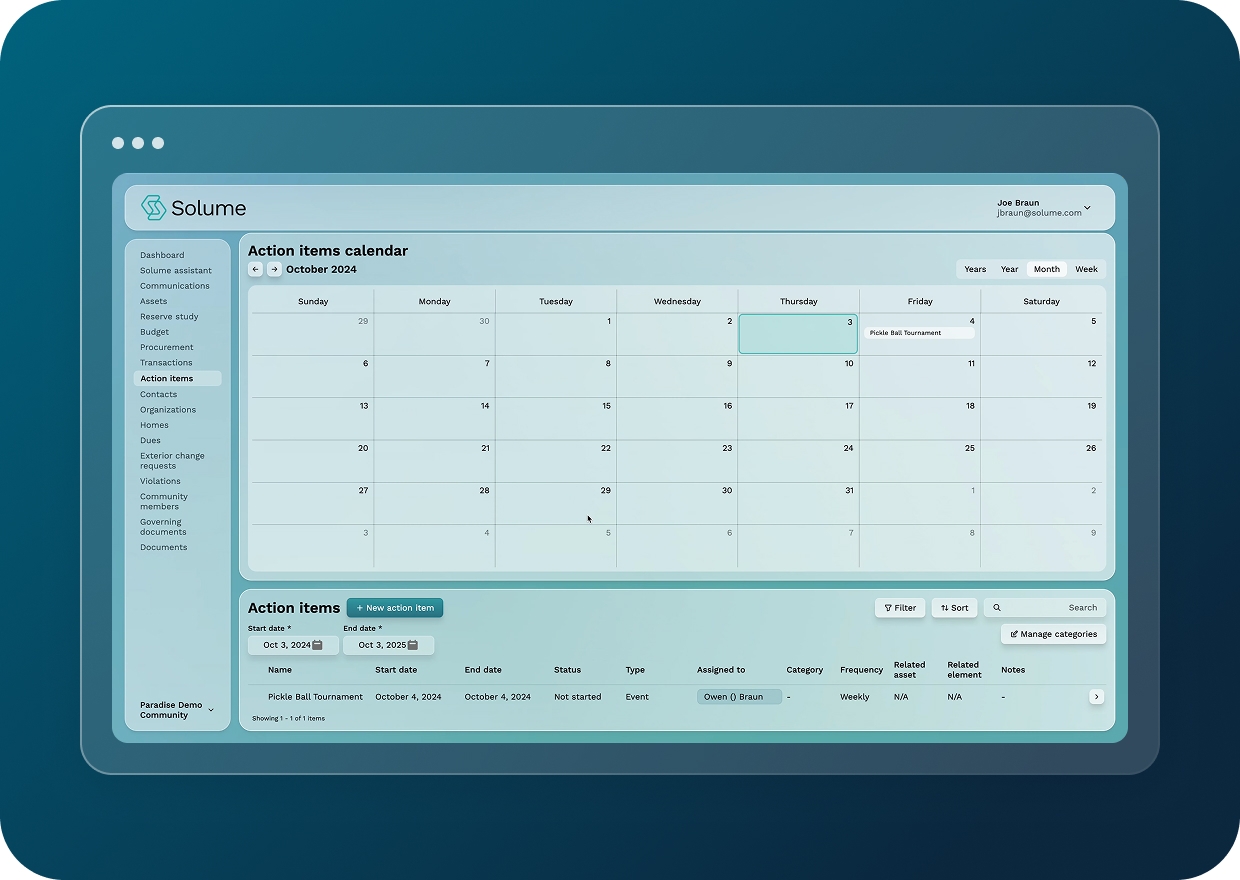
Task: Expand Paradise Demo Community selector
Action: [x=210, y=711]
